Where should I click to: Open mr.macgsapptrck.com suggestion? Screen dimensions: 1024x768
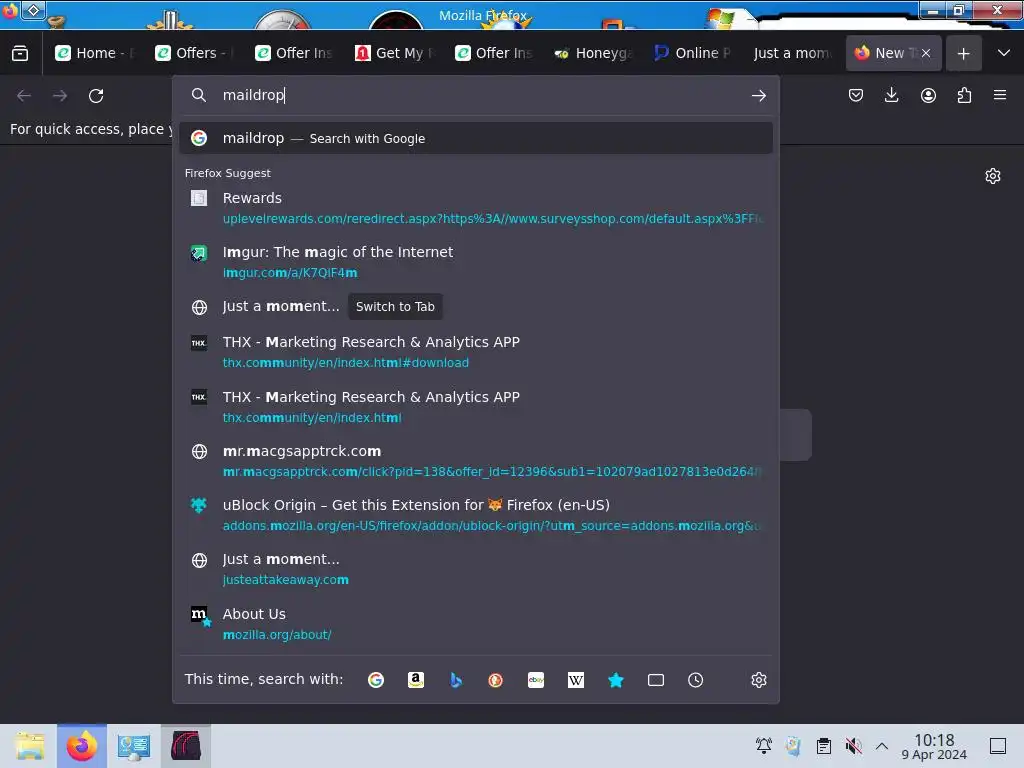point(476,461)
